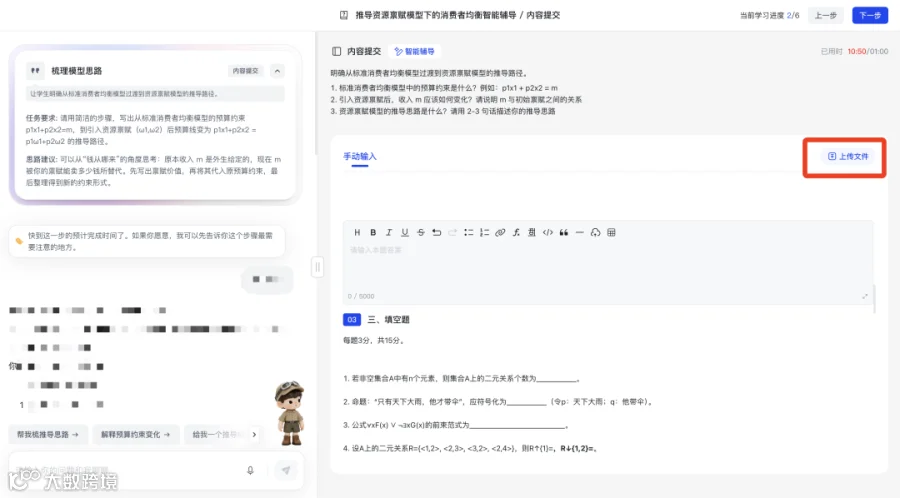
Task: Show more suggestion chips with arrow
Action: 254,434
